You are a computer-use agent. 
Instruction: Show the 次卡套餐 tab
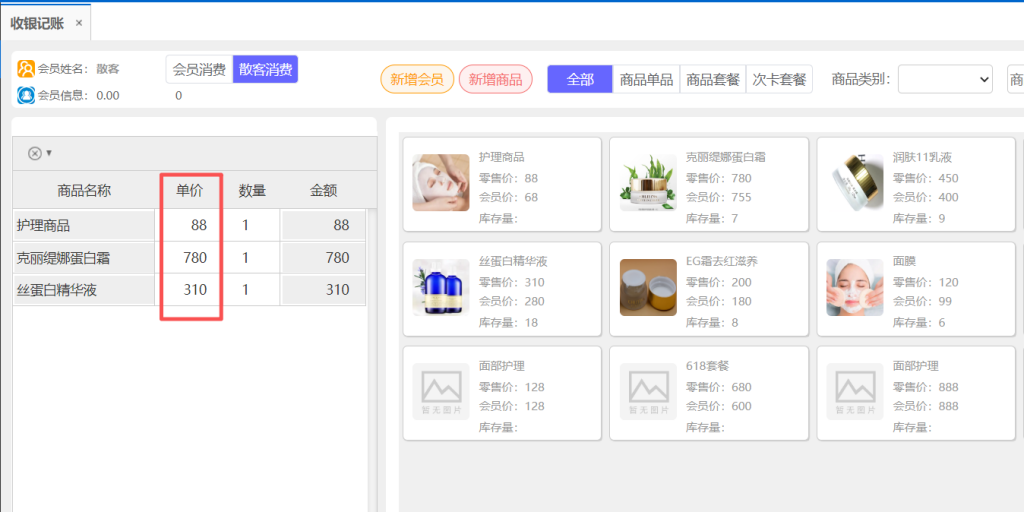[779, 79]
